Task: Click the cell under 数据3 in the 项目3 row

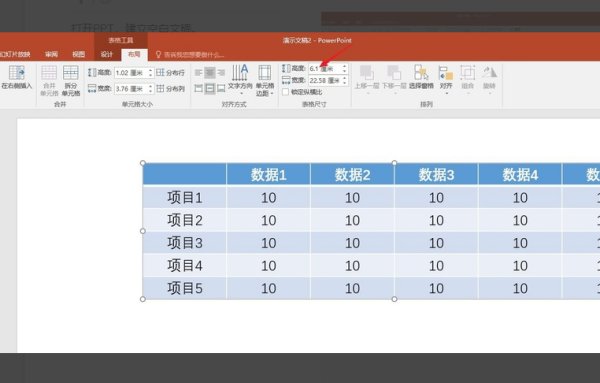Action: pos(436,243)
